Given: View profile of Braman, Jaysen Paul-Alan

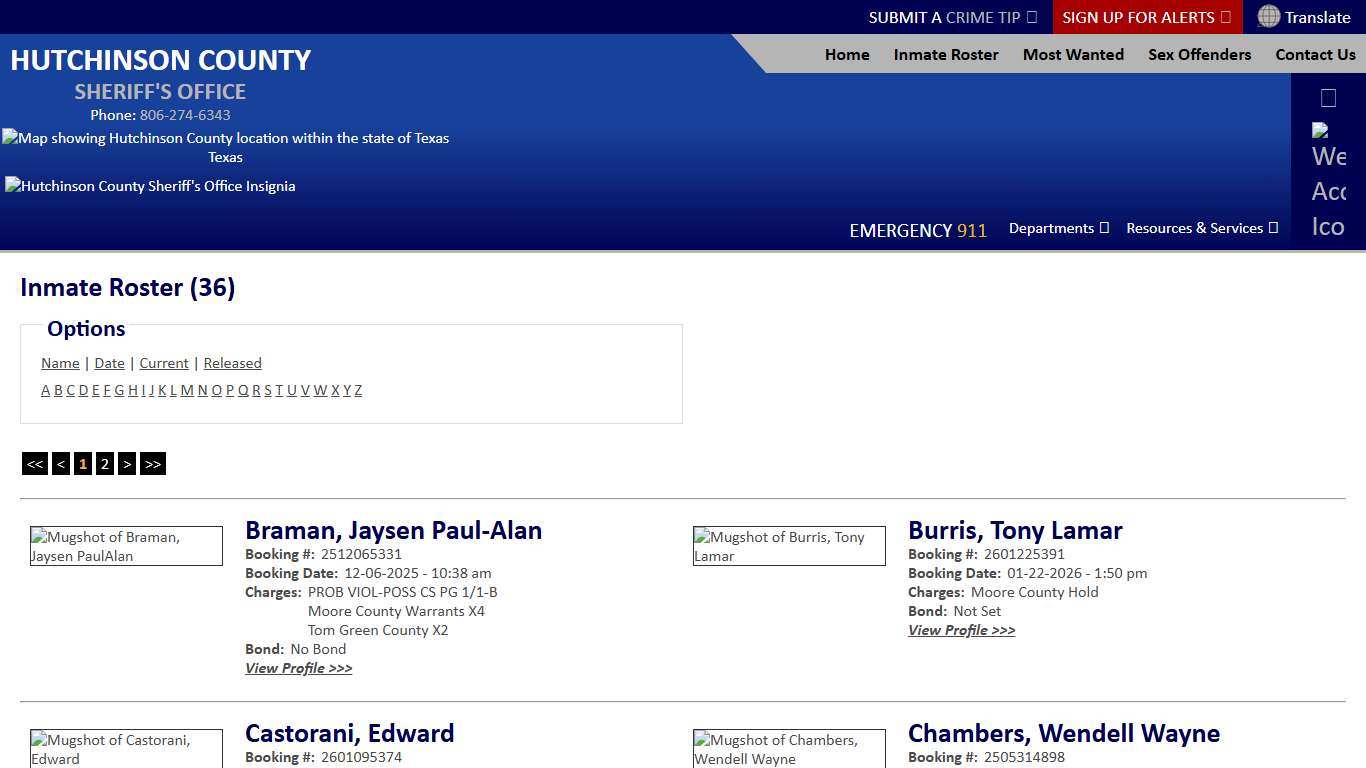Looking at the screenshot, I should point(298,668).
